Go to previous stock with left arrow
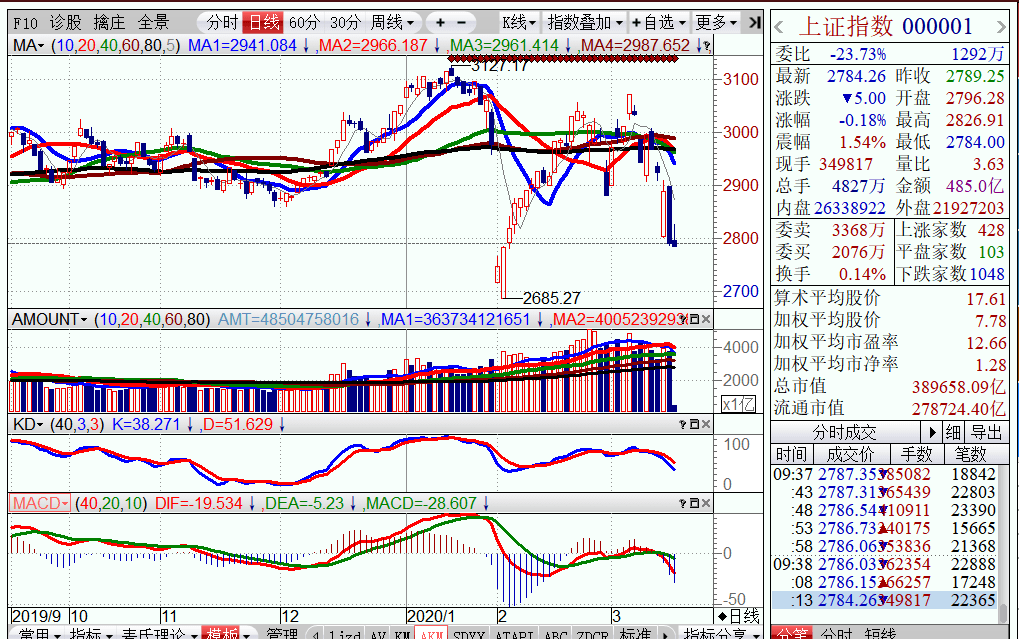The image size is (1019, 639). tap(779, 28)
